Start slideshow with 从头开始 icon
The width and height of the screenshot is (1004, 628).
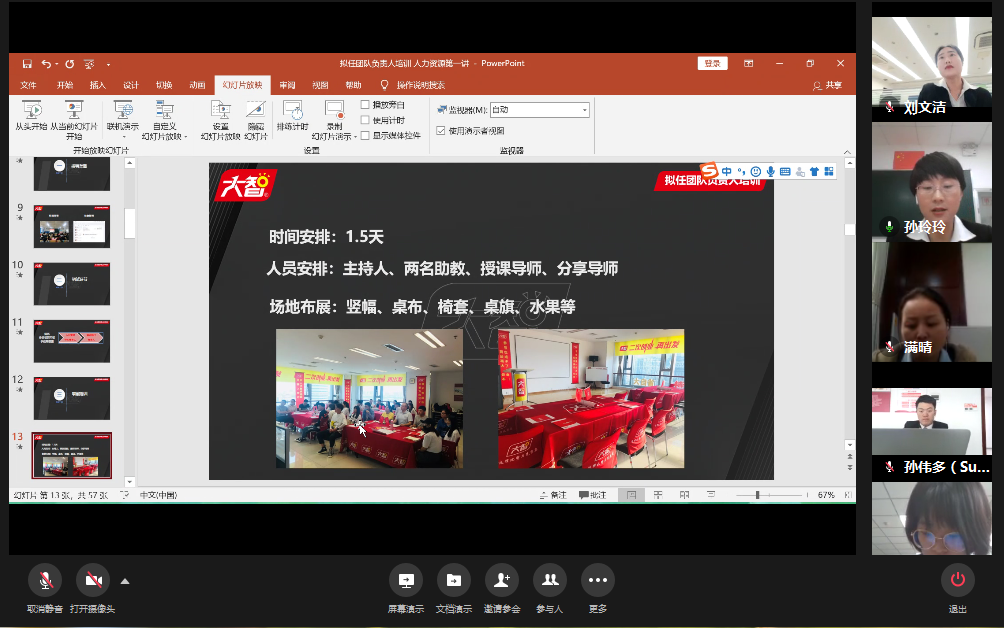(x=31, y=110)
